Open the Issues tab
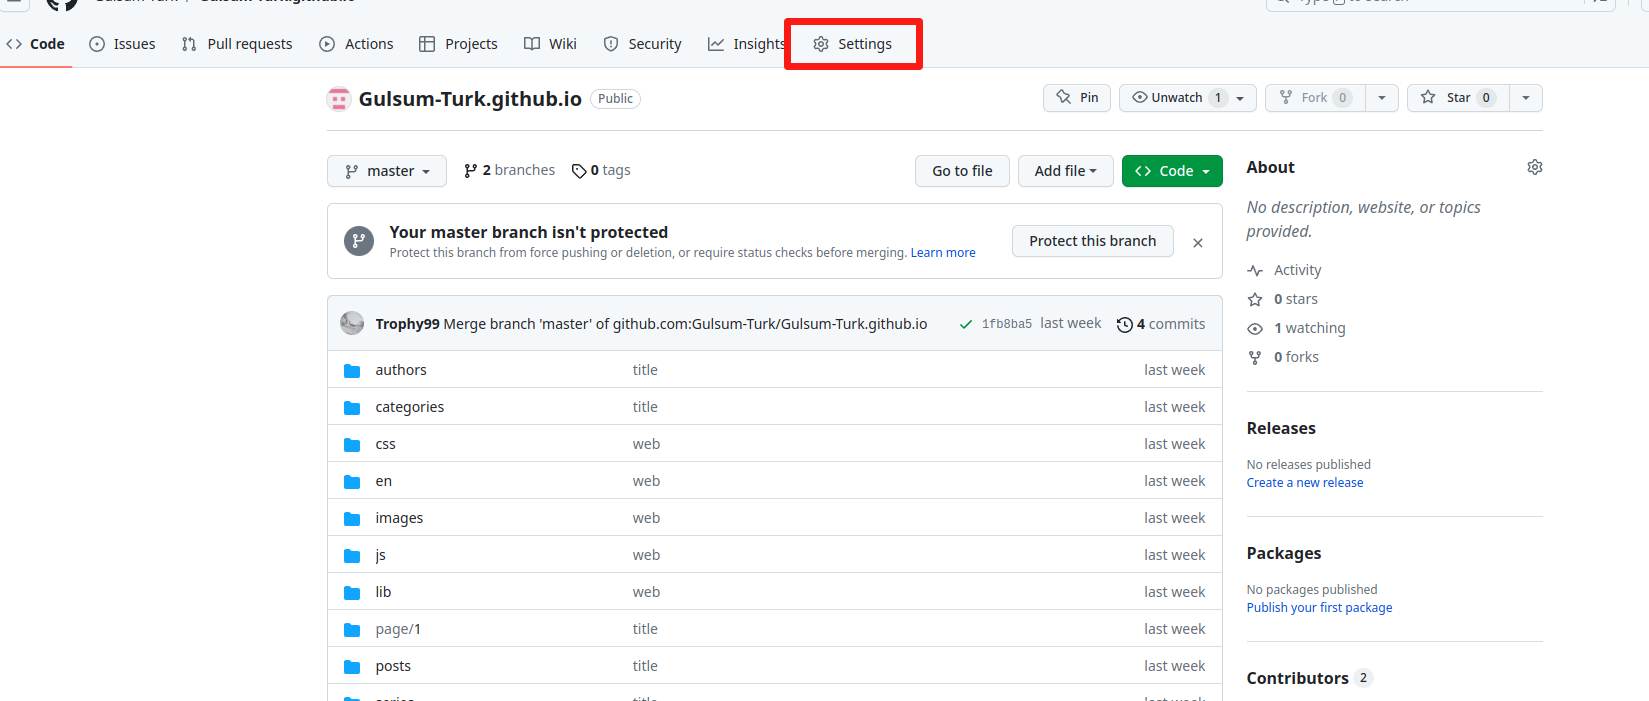The image size is (1649, 701). [x=122, y=44]
